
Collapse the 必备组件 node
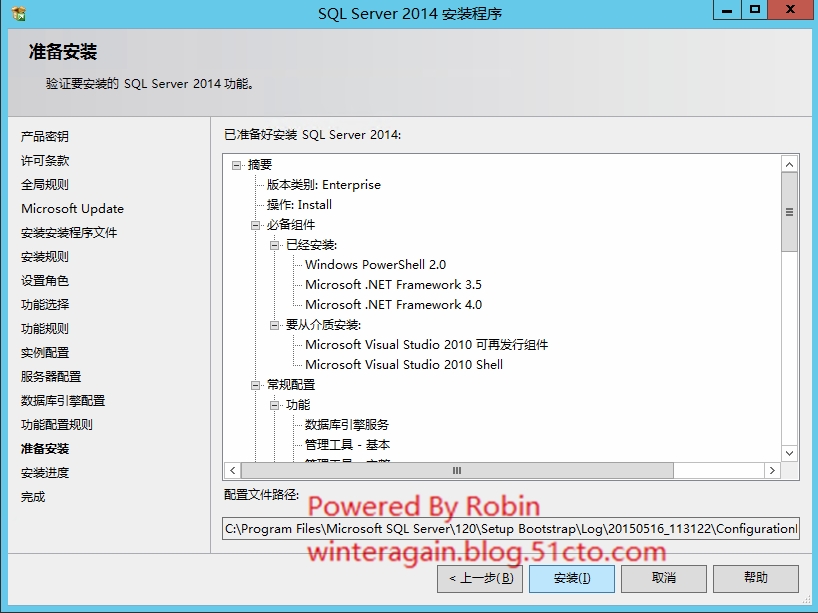[255, 225]
